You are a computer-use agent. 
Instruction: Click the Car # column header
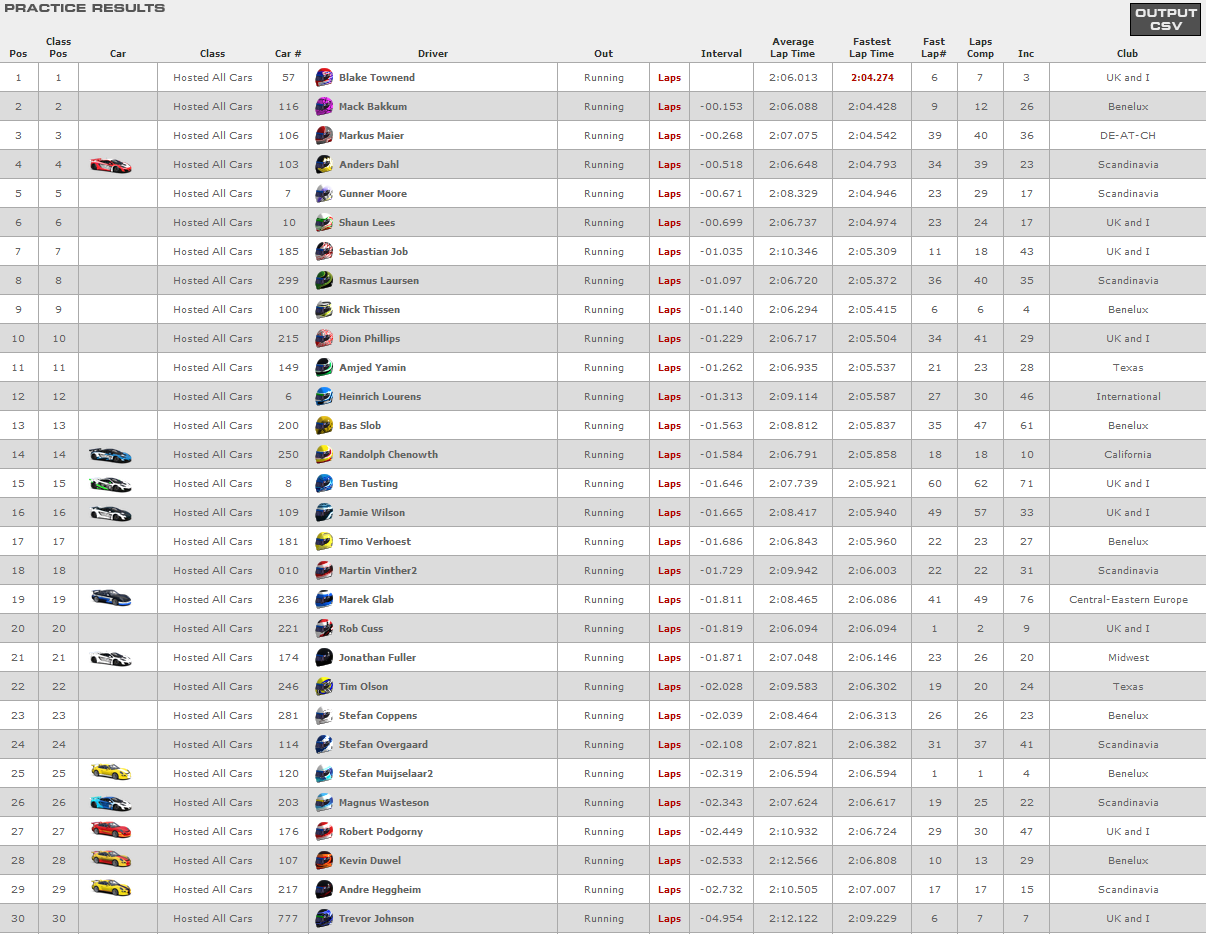(x=288, y=54)
